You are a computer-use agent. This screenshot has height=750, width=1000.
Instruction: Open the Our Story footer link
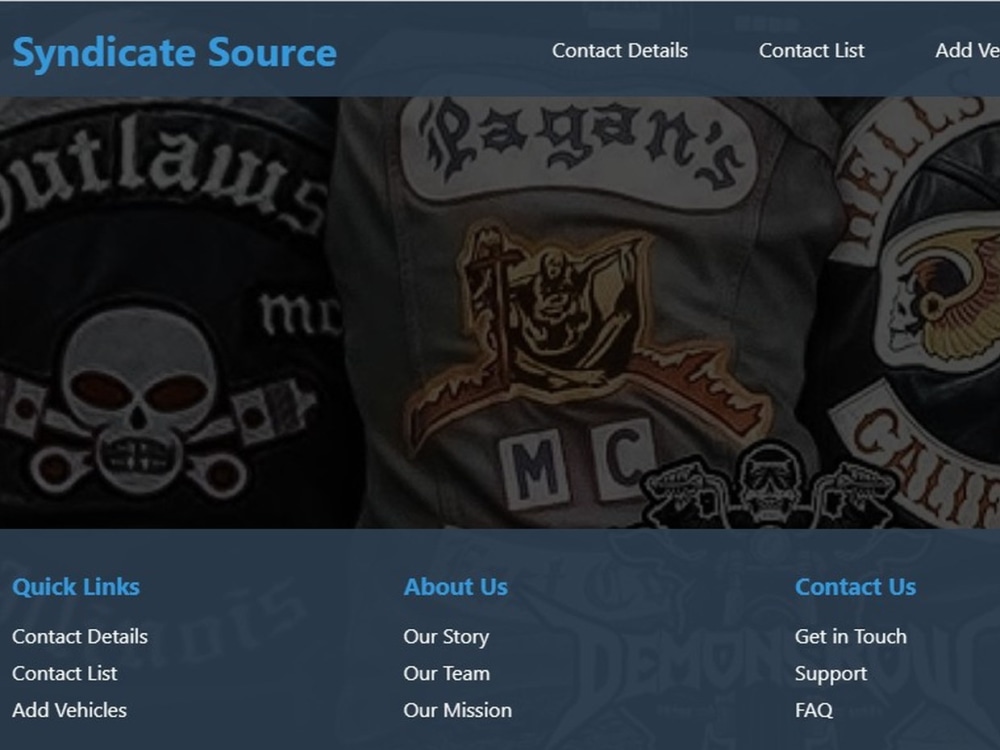pos(446,636)
